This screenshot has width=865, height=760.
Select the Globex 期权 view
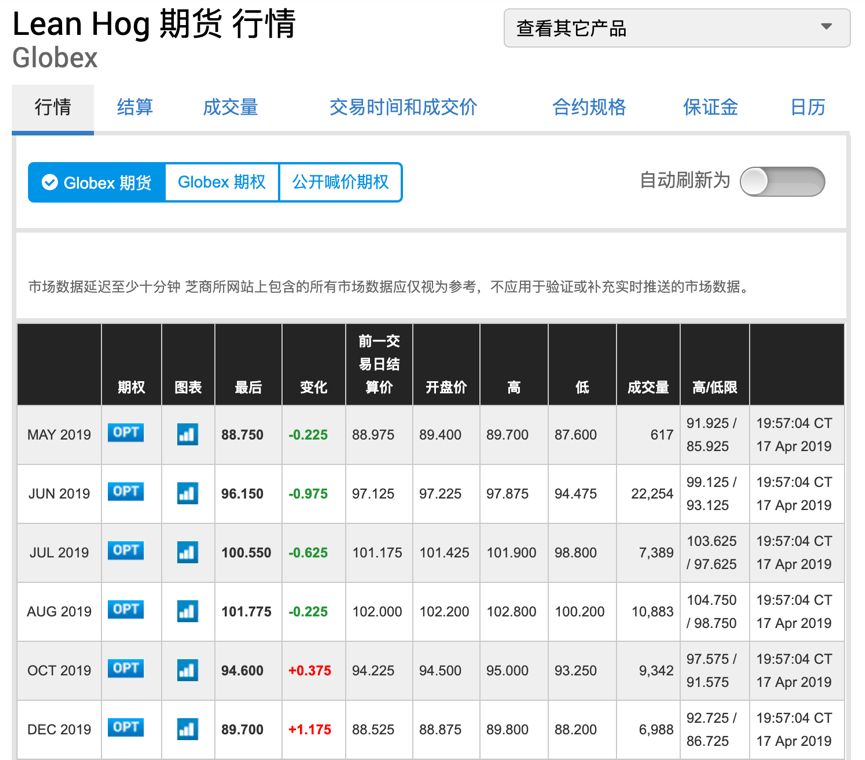tap(221, 182)
